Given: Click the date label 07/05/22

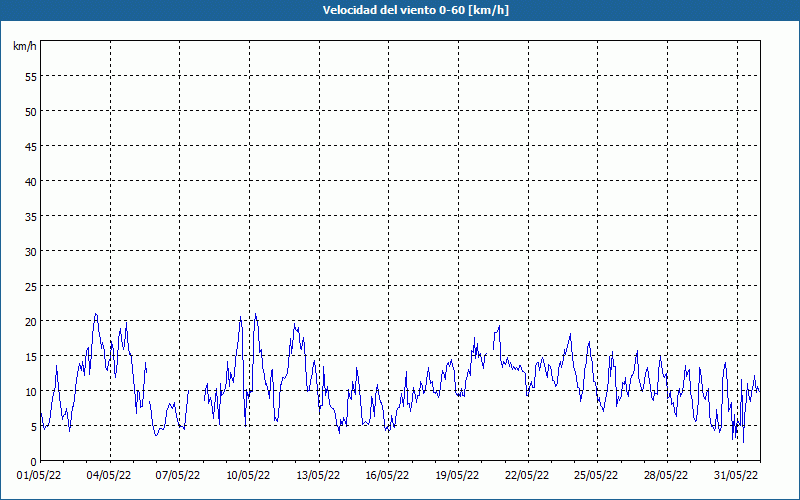Looking at the screenshot, I should (x=178, y=476).
